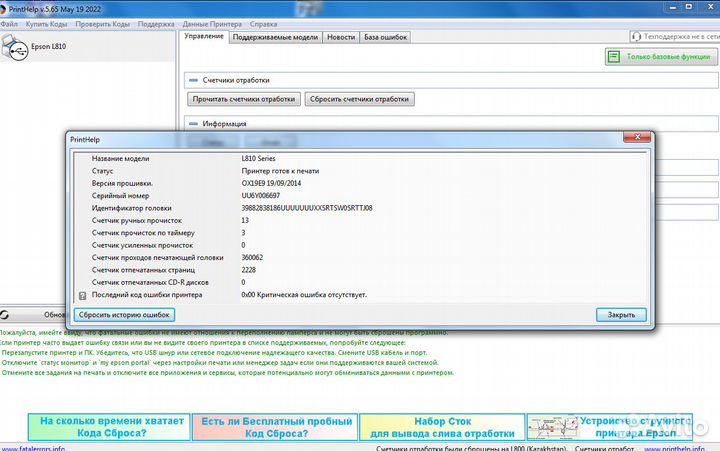
Task: Select printed pages value 2228
Action: tap(248, 270)
